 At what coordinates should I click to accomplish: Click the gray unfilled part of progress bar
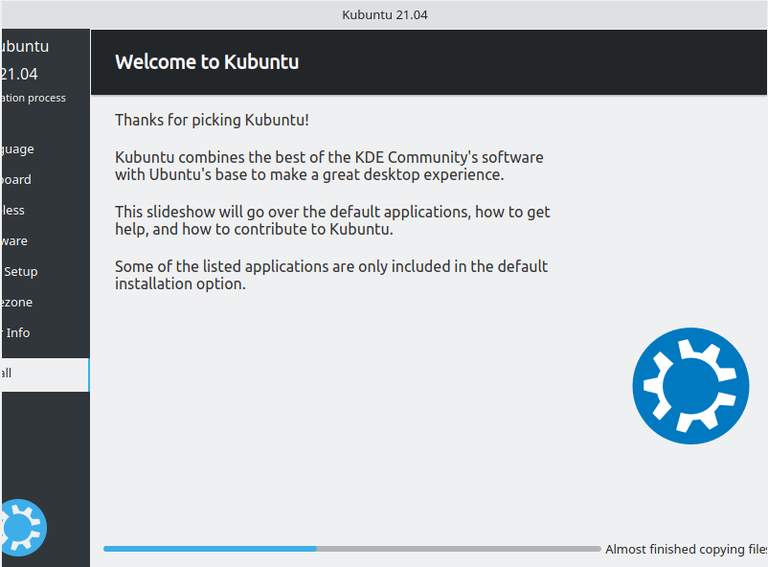tap(458, 549)
